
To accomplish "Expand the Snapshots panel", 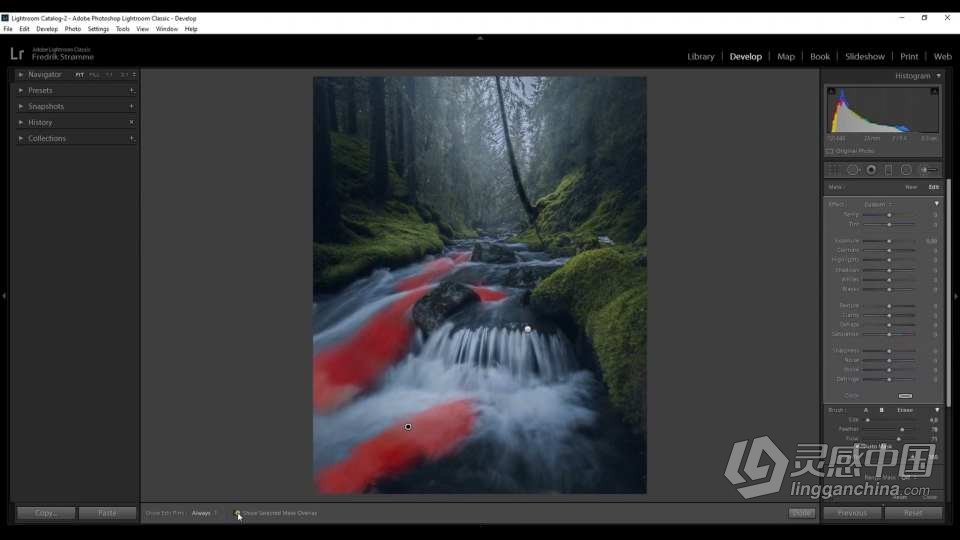I will click(x=21, y=107).
